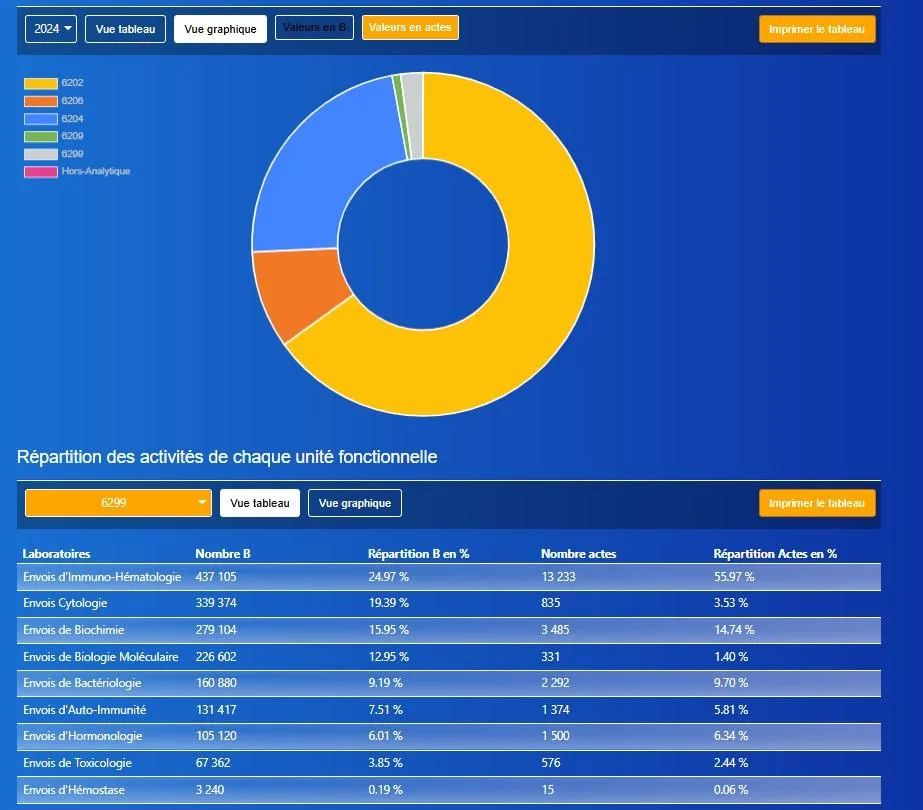This screenshot has width=923, height=810.
Task: Click the Laboratoires column header
Action: pyautogui.click(x=57, y=553)
